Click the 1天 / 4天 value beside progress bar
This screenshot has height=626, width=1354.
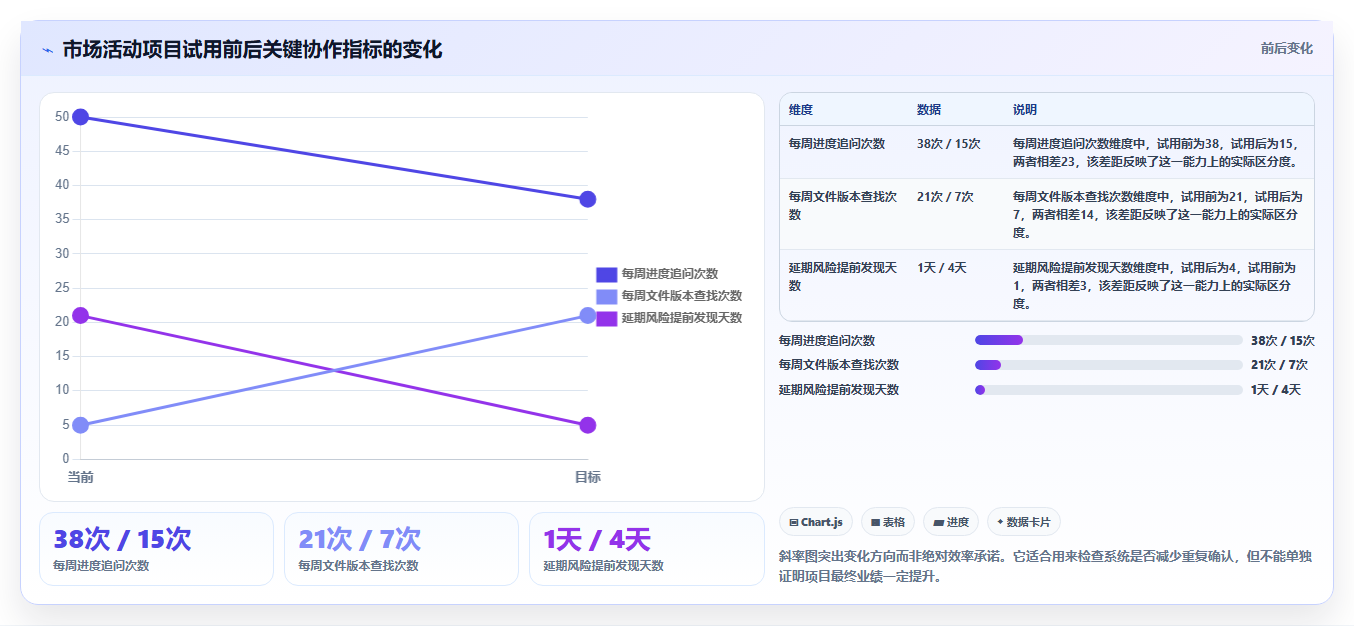pyautogui.click(x=1276, y=390)
